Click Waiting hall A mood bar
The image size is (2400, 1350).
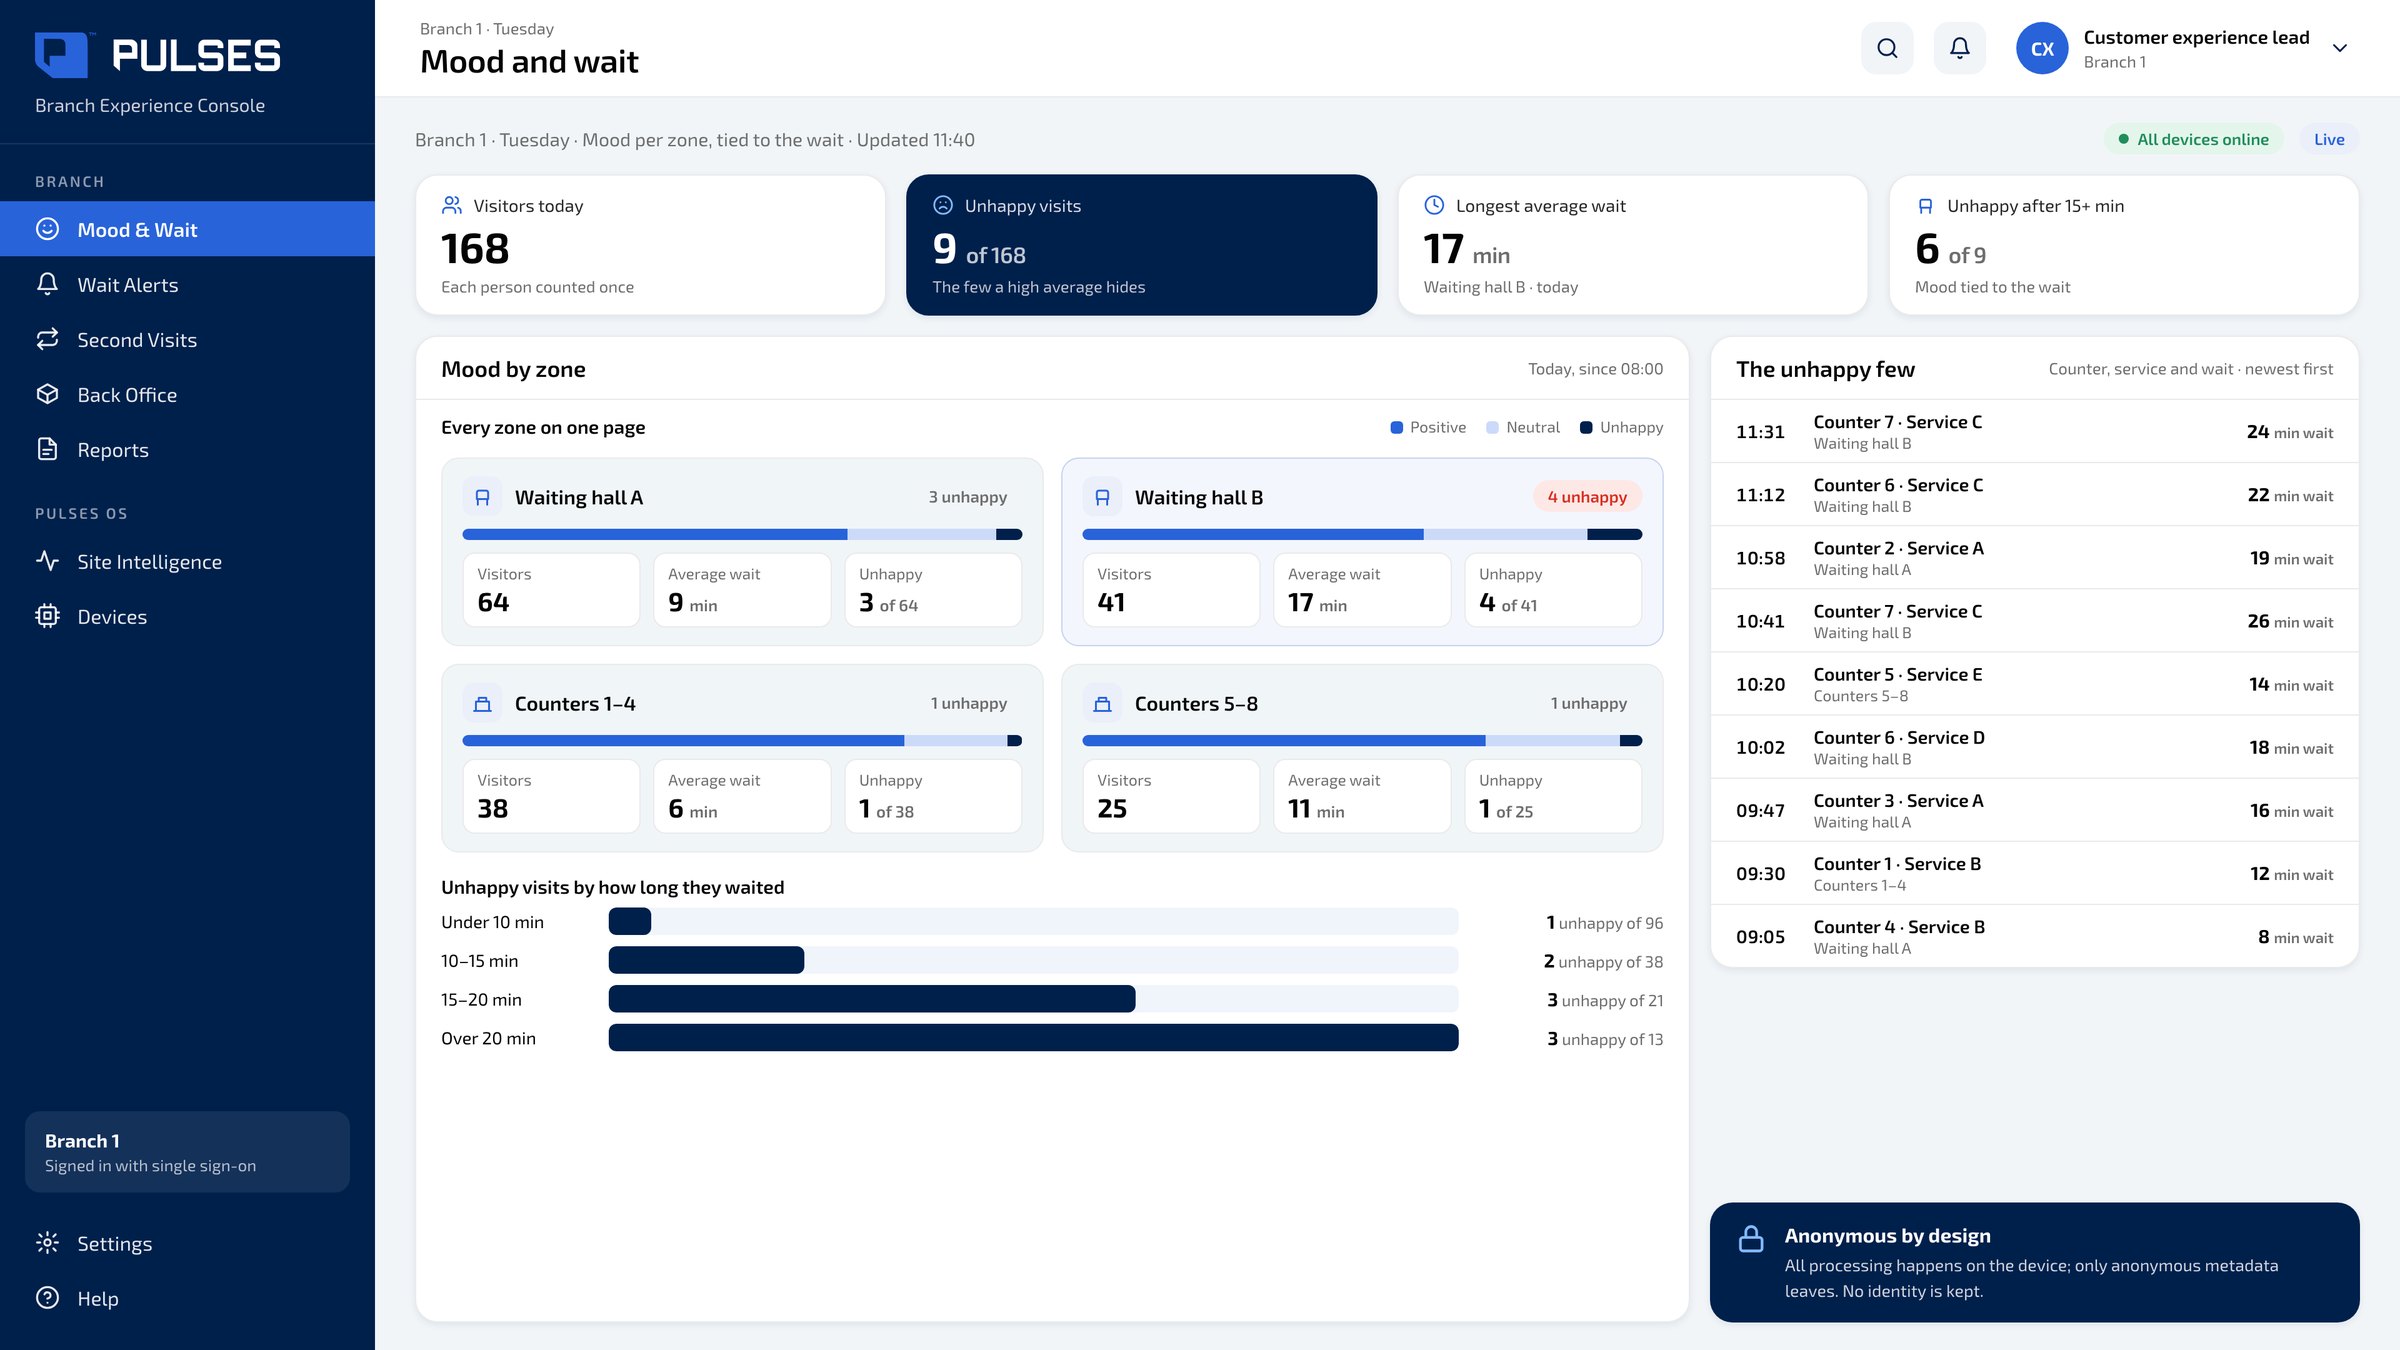click(x=742, y=534)
